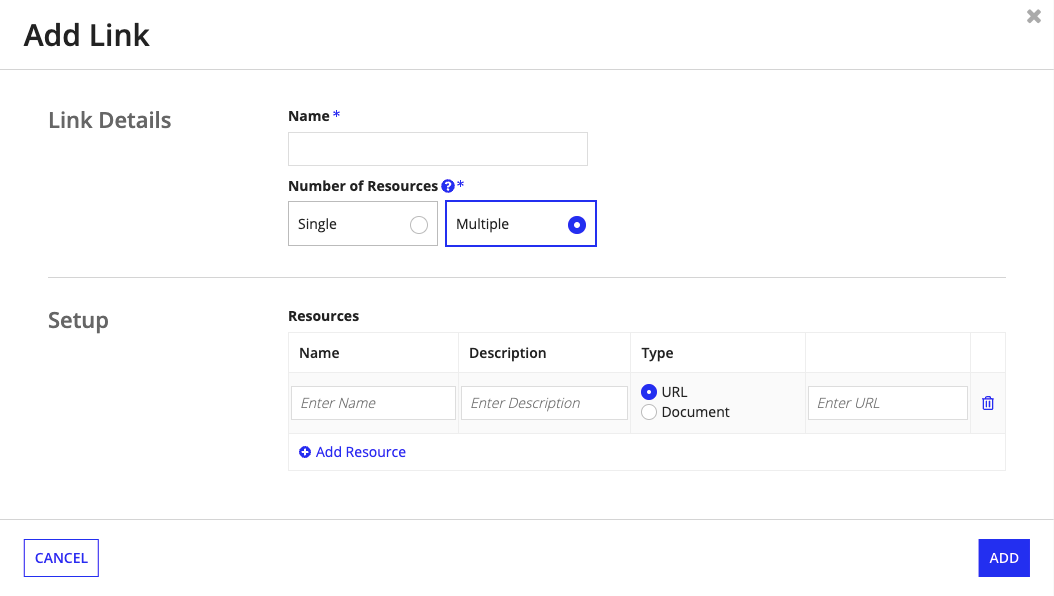
Task: Select the Multiple resources option
Action: 521,224
